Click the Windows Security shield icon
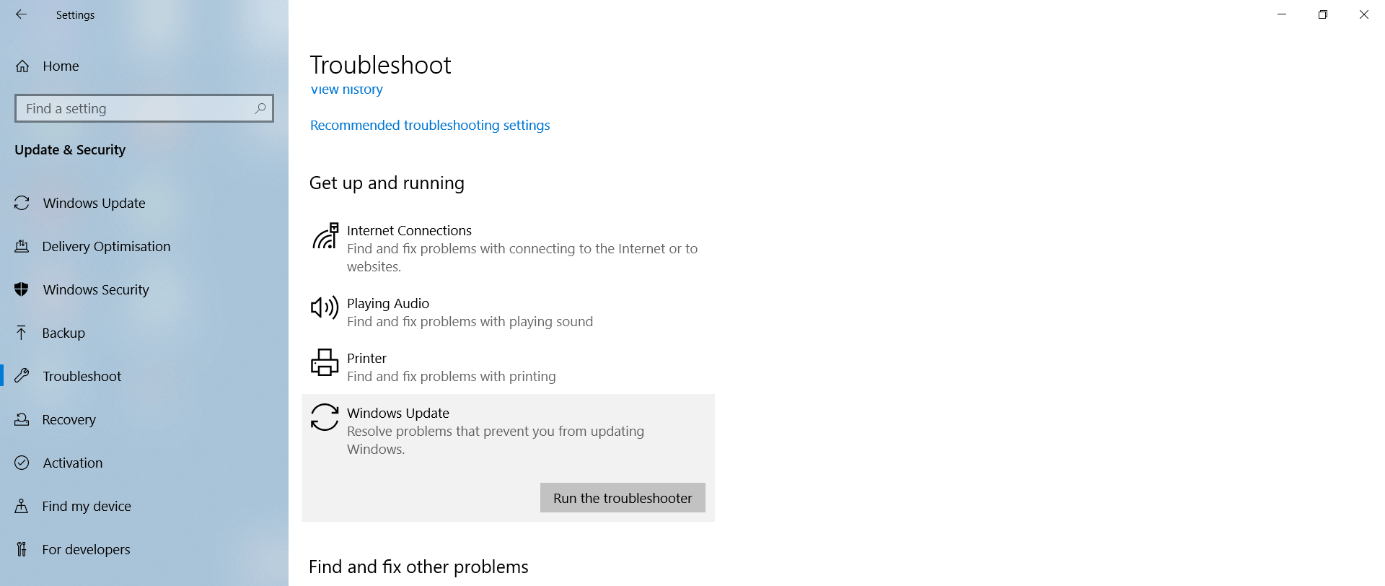Viewport: 1385px width, 586px height. click(22, 290)
